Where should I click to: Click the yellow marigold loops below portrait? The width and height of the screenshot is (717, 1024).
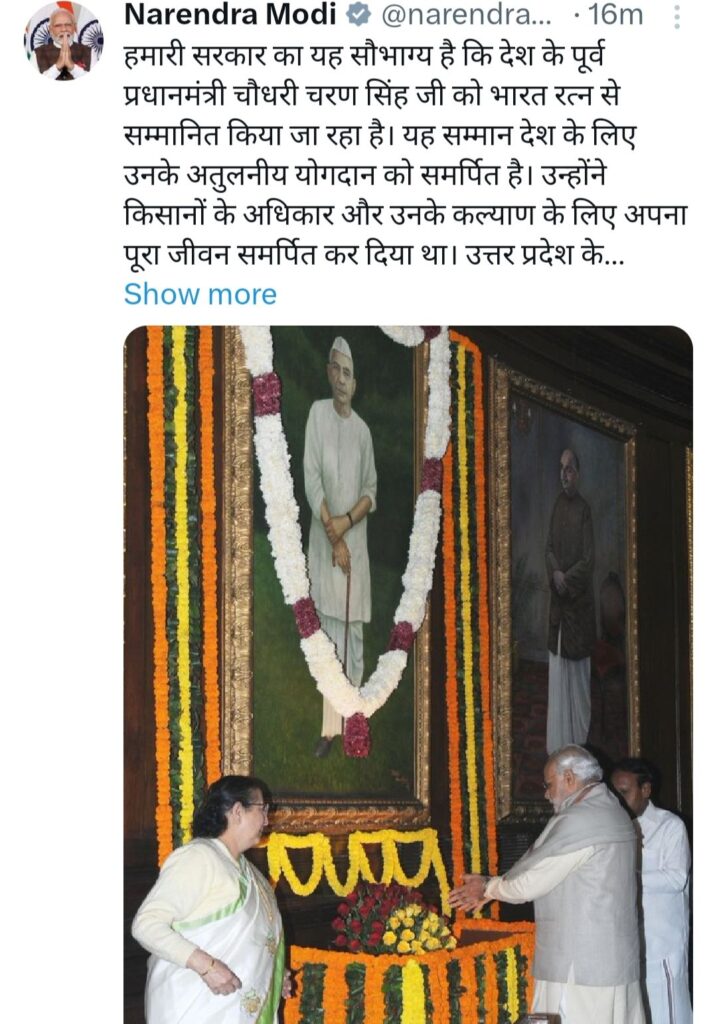[358, 861]
